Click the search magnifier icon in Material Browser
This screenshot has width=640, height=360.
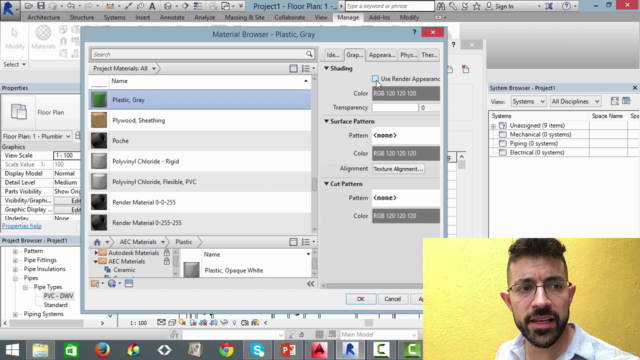click(309, 54)
